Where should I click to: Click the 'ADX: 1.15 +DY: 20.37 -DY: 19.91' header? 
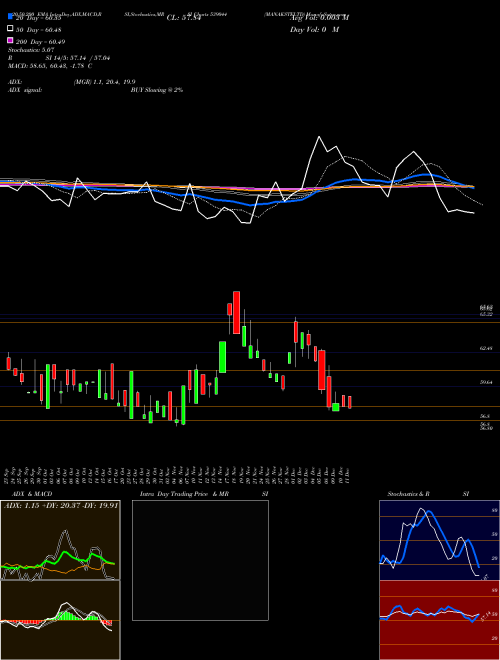coord(61,505)
